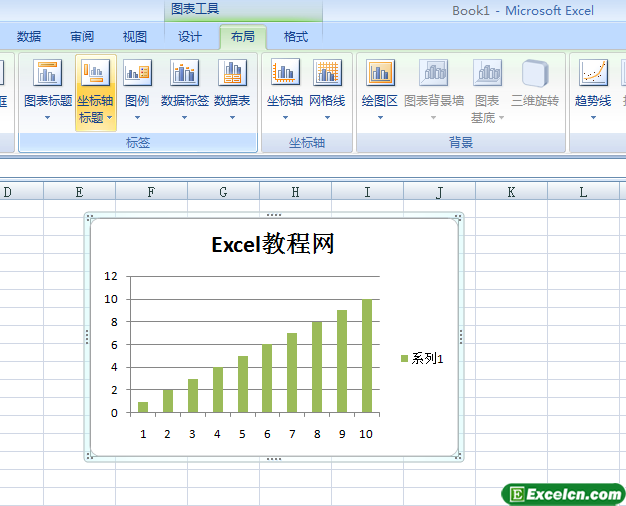Click the vertical axis label 6

[x=114, y=345]
